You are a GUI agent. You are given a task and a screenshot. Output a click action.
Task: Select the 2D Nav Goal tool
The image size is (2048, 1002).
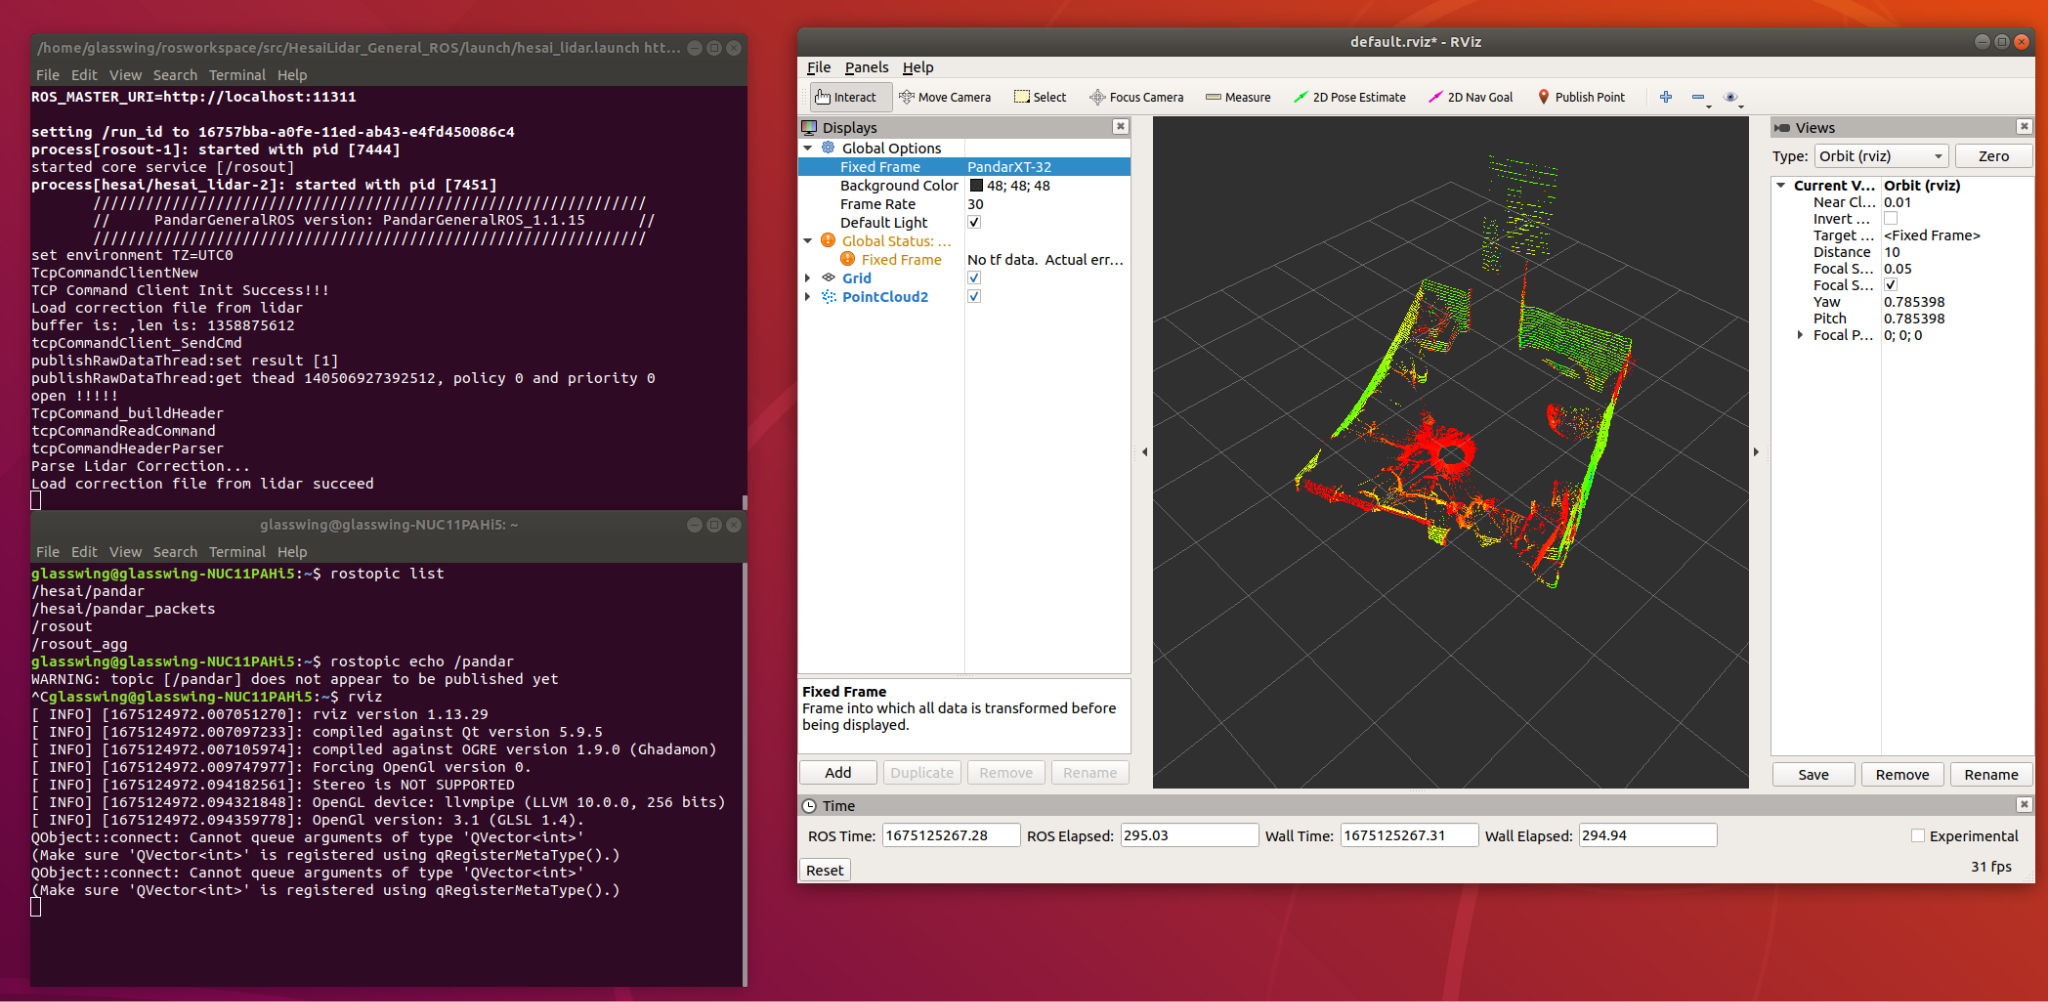coord(1471,97)
